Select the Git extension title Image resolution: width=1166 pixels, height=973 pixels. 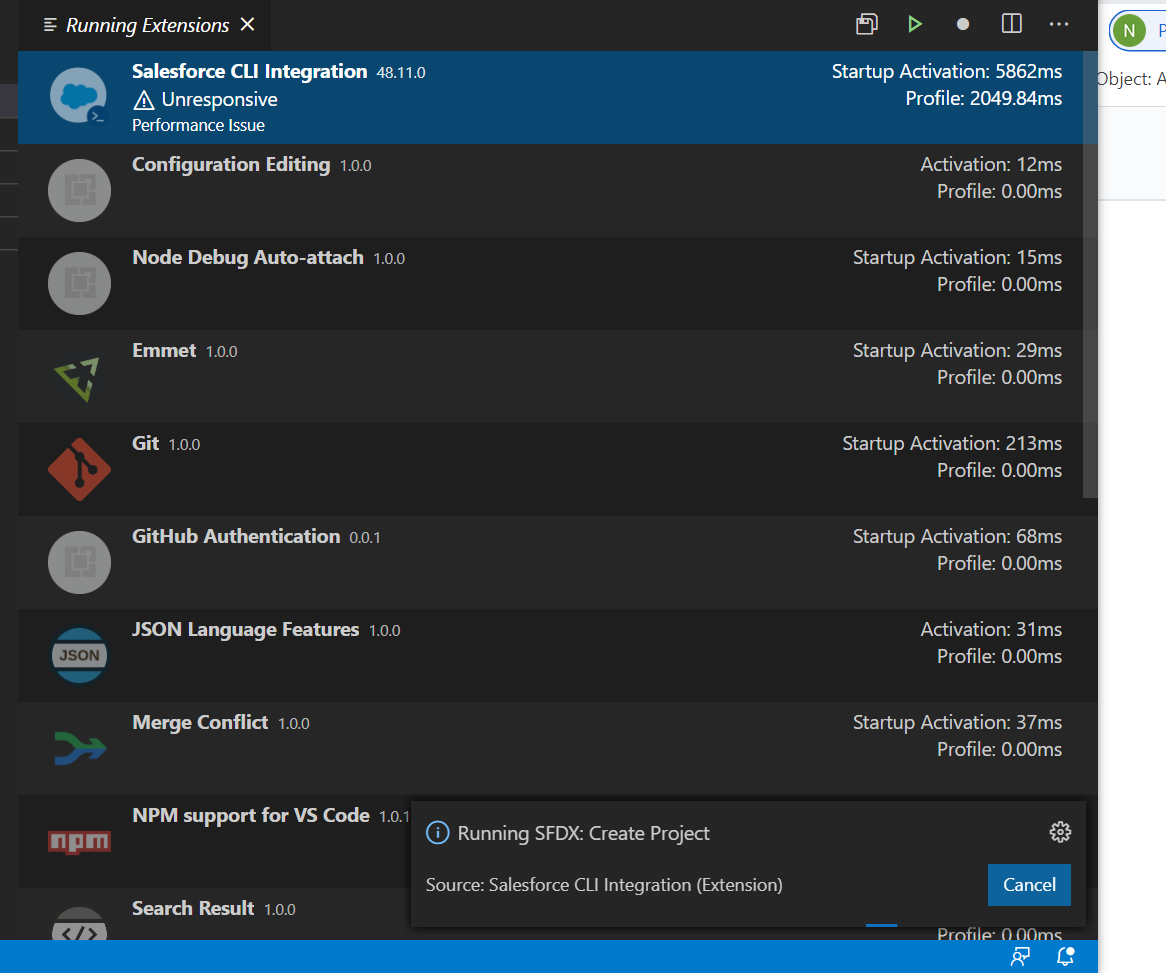click(x=145, y=443)
